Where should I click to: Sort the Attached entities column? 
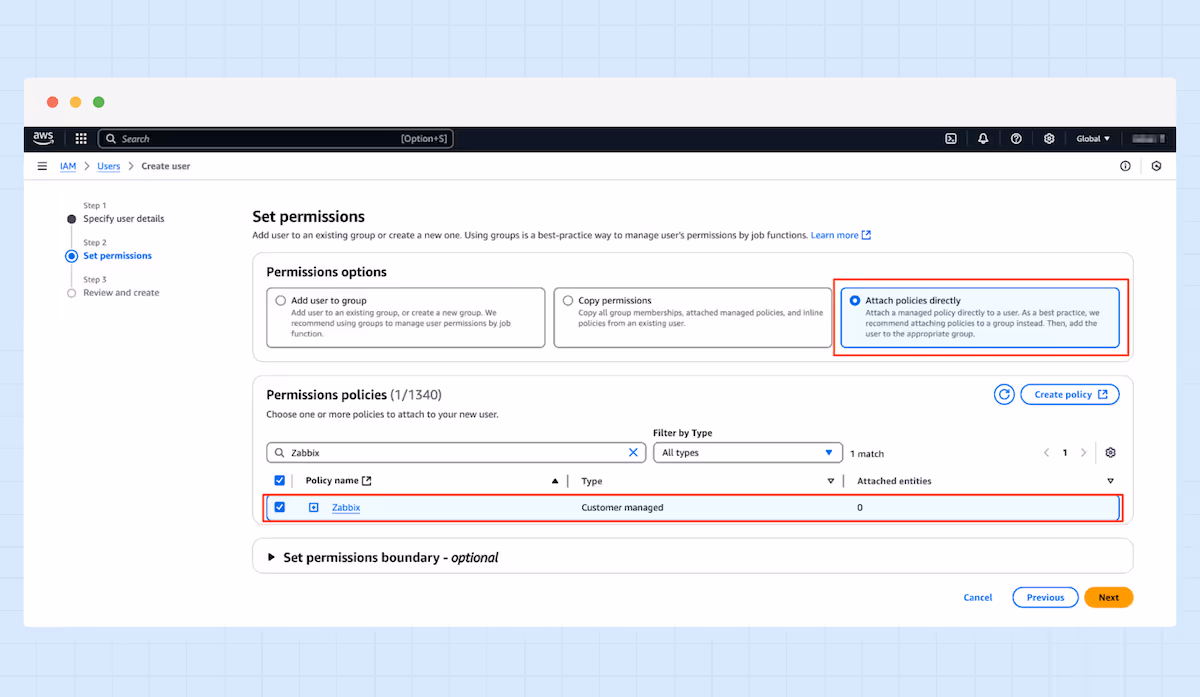click(1110, 481)
